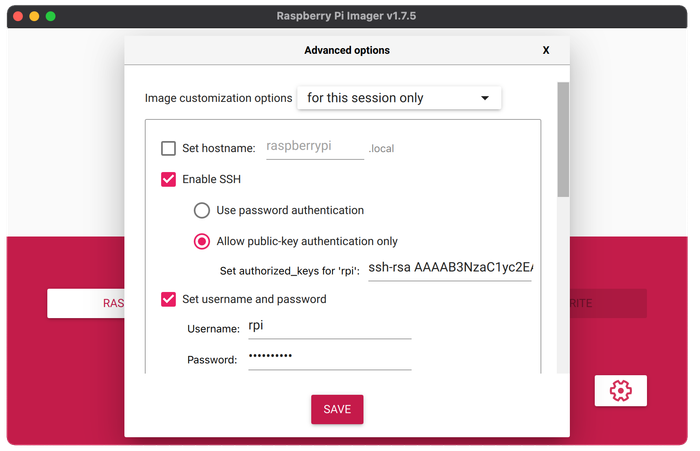700x451 pixels.
Task: Click the SAVE button
Action: pyautogui.click(x=337, y=409)
